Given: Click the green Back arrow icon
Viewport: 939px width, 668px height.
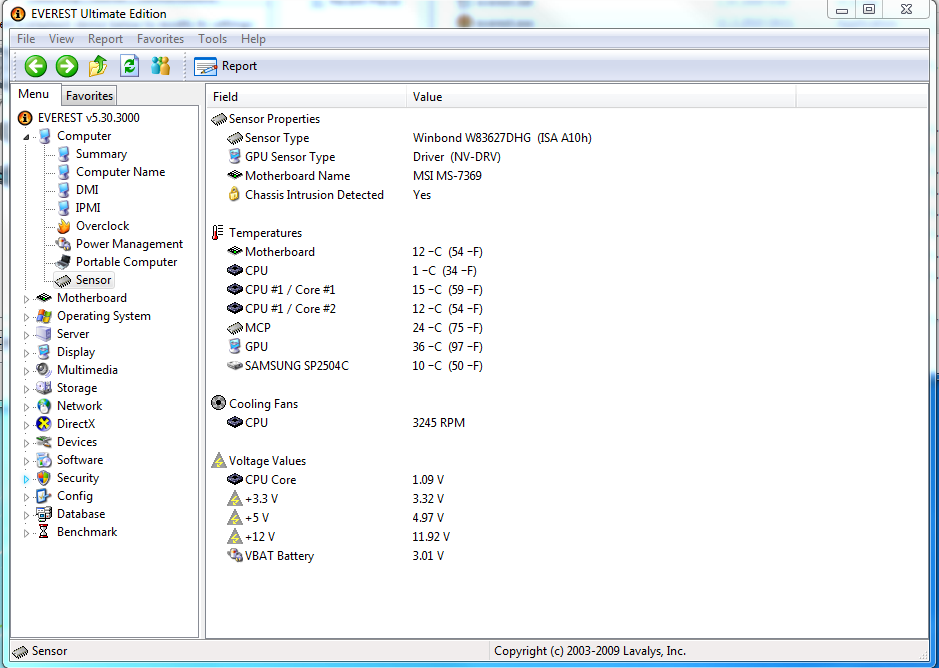Looking at the screenshot, I should [x=36, y=66].
